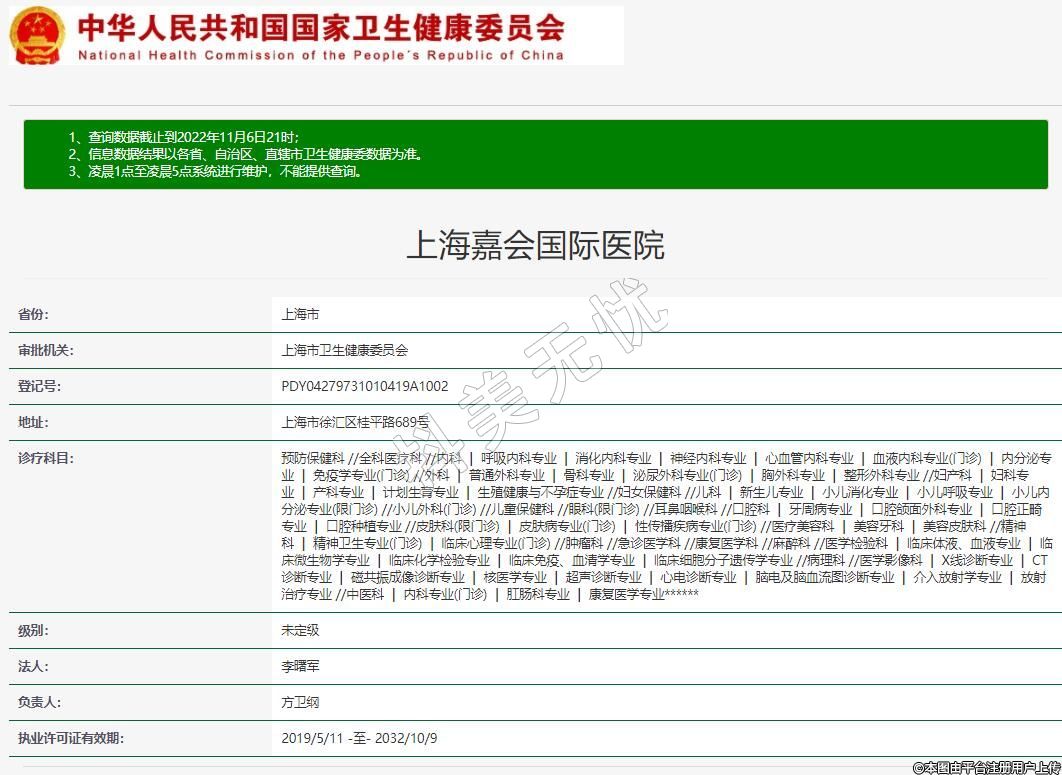Click the person in charge name 方卫纲
Image resolution: width=1062 pixels, height=775 pixels.
point(300,702)
